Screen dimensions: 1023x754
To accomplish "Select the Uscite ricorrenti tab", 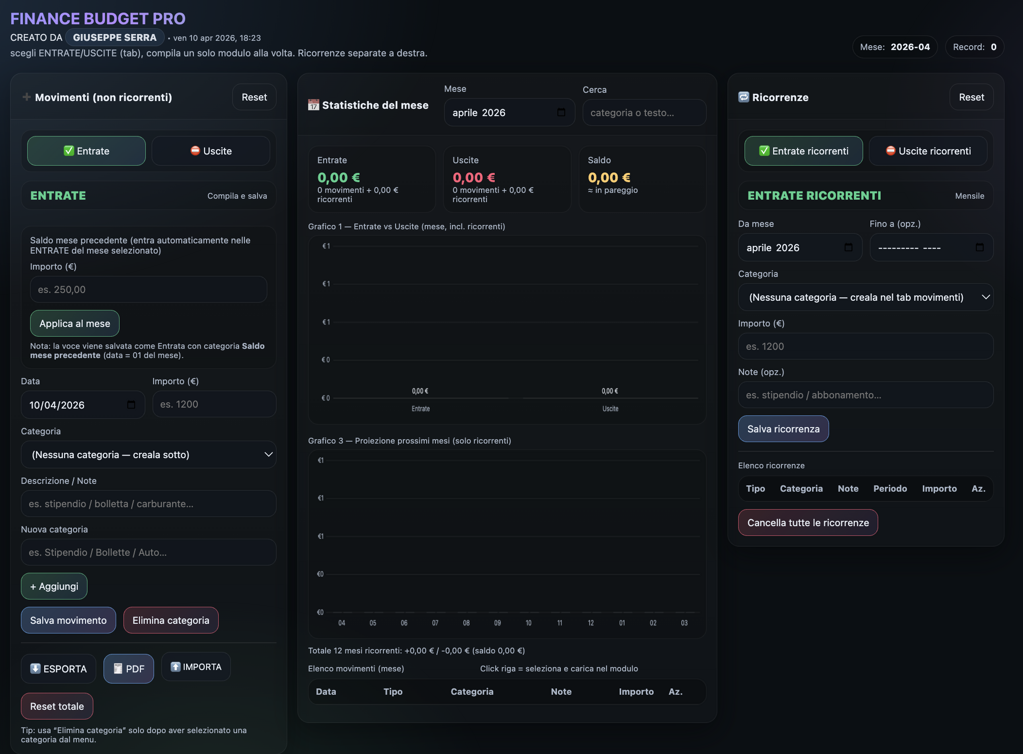I will [928, 151].
